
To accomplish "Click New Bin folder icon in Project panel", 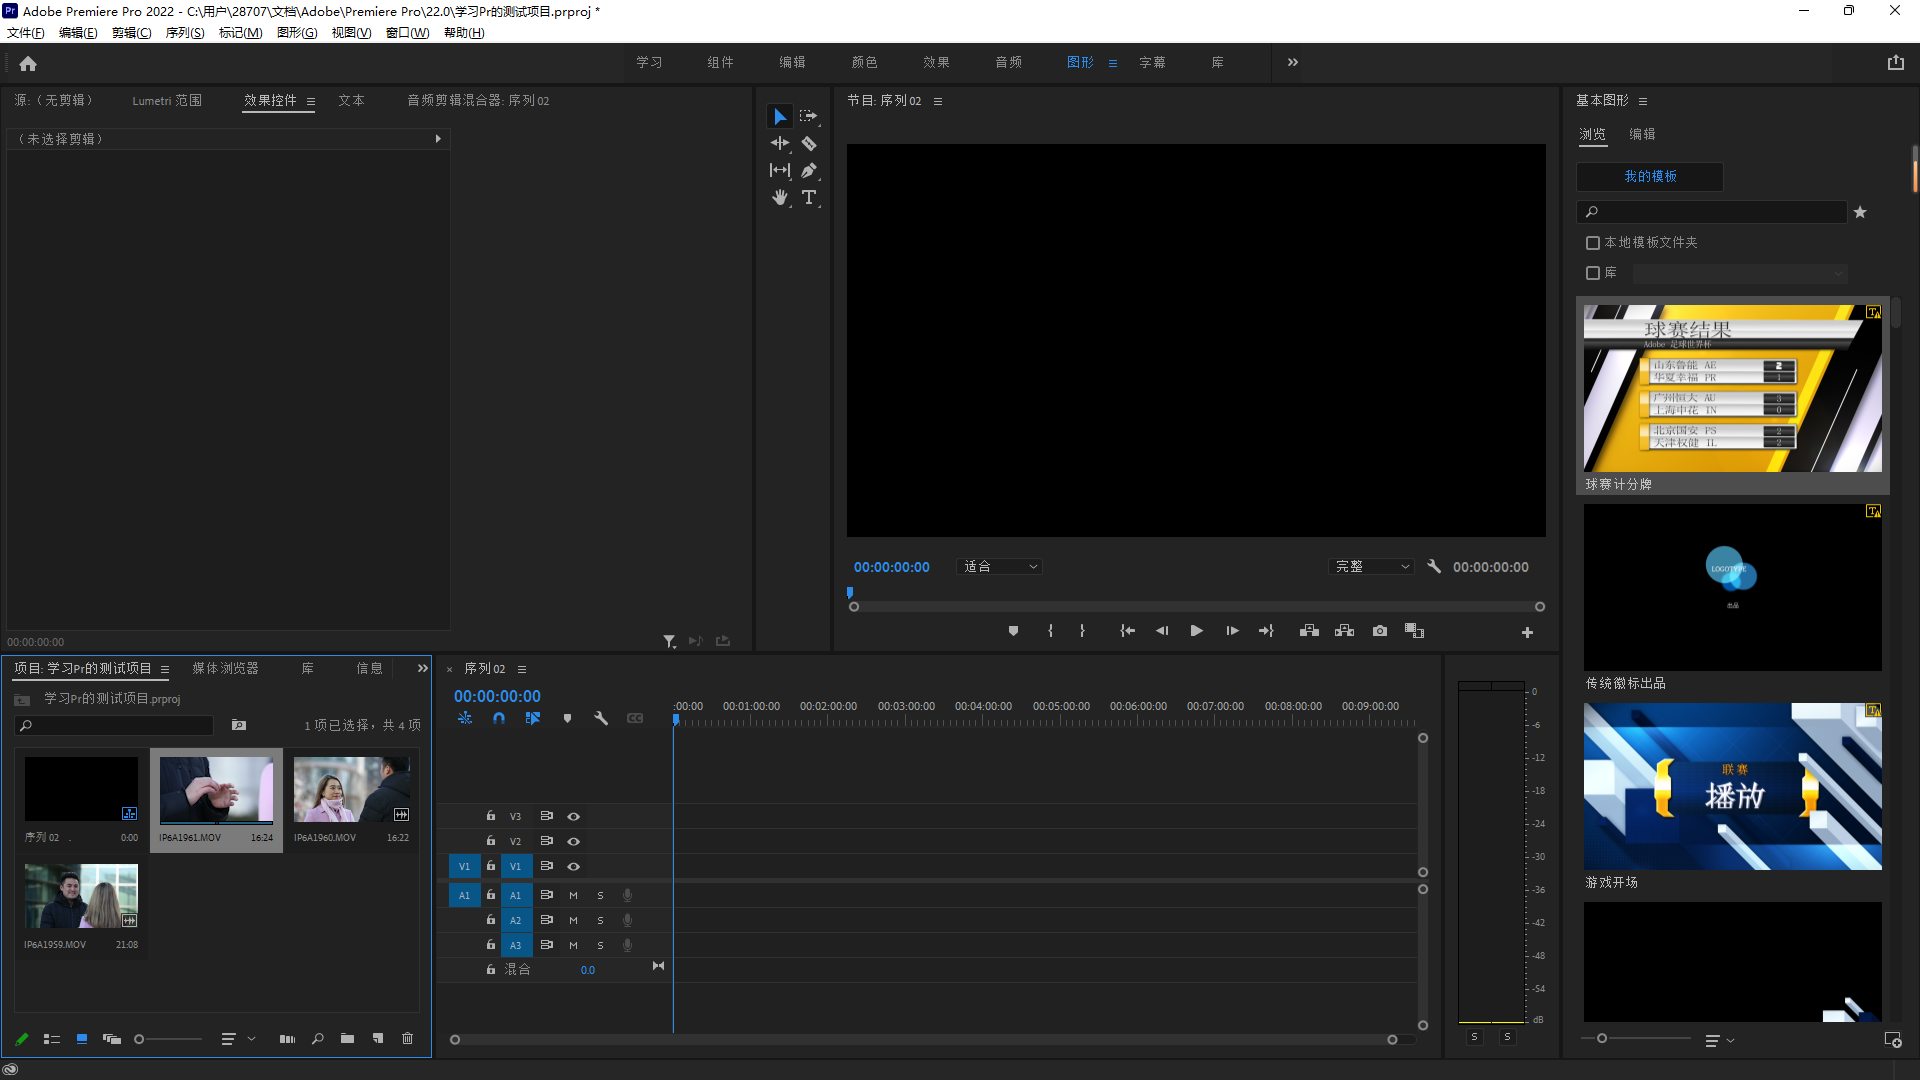I will tap(347, 1039).
